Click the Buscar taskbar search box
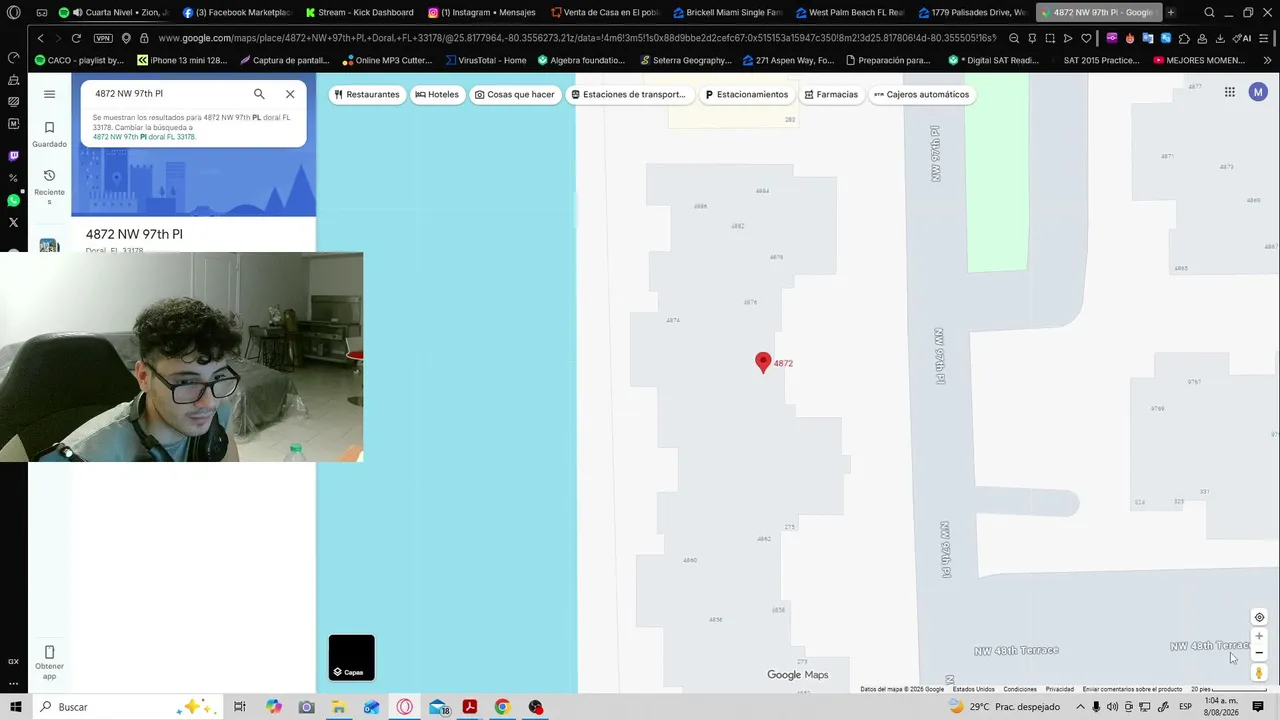Screen dimensions: 1280x720 tap(126, 707)
